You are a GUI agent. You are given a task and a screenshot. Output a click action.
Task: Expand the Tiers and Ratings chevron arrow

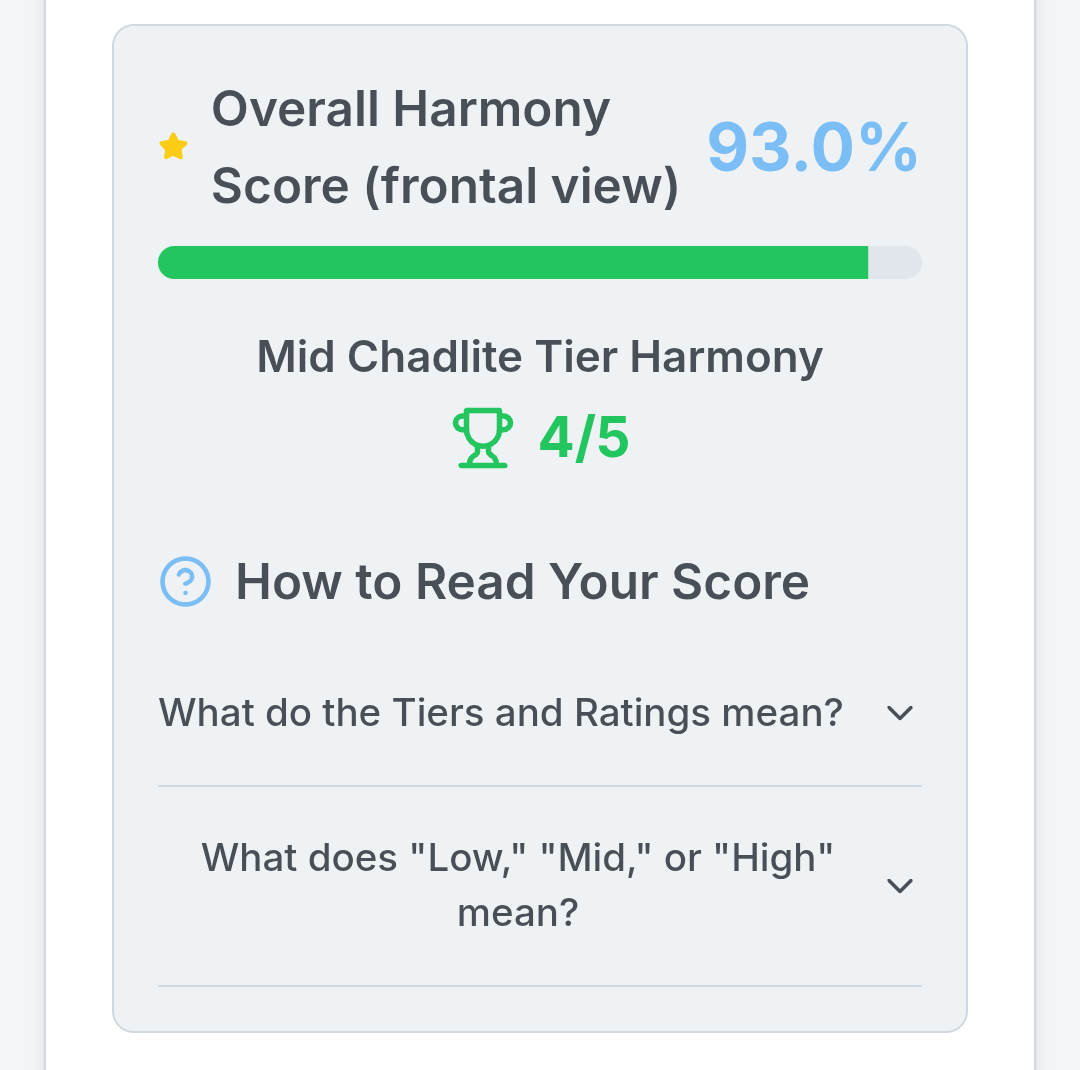900,713
